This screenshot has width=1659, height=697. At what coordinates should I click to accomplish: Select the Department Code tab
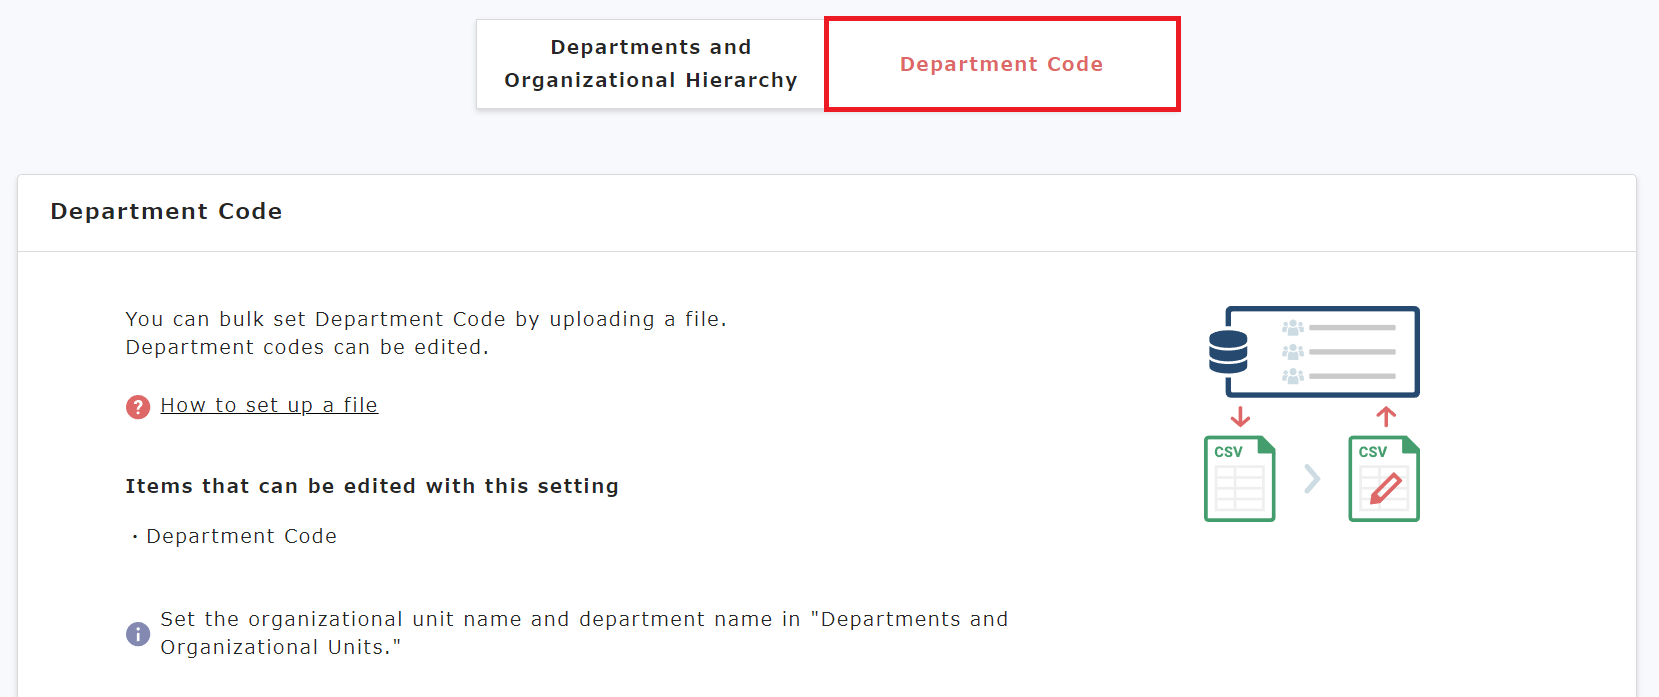tap(1001, 64)
